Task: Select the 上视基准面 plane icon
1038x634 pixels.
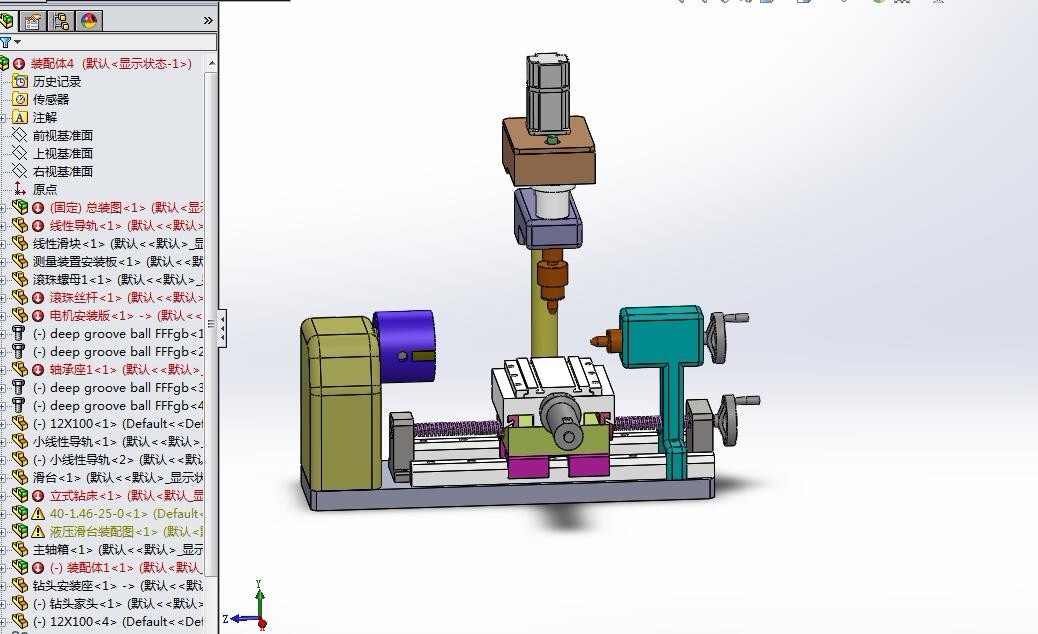Action: coord(21,153)
